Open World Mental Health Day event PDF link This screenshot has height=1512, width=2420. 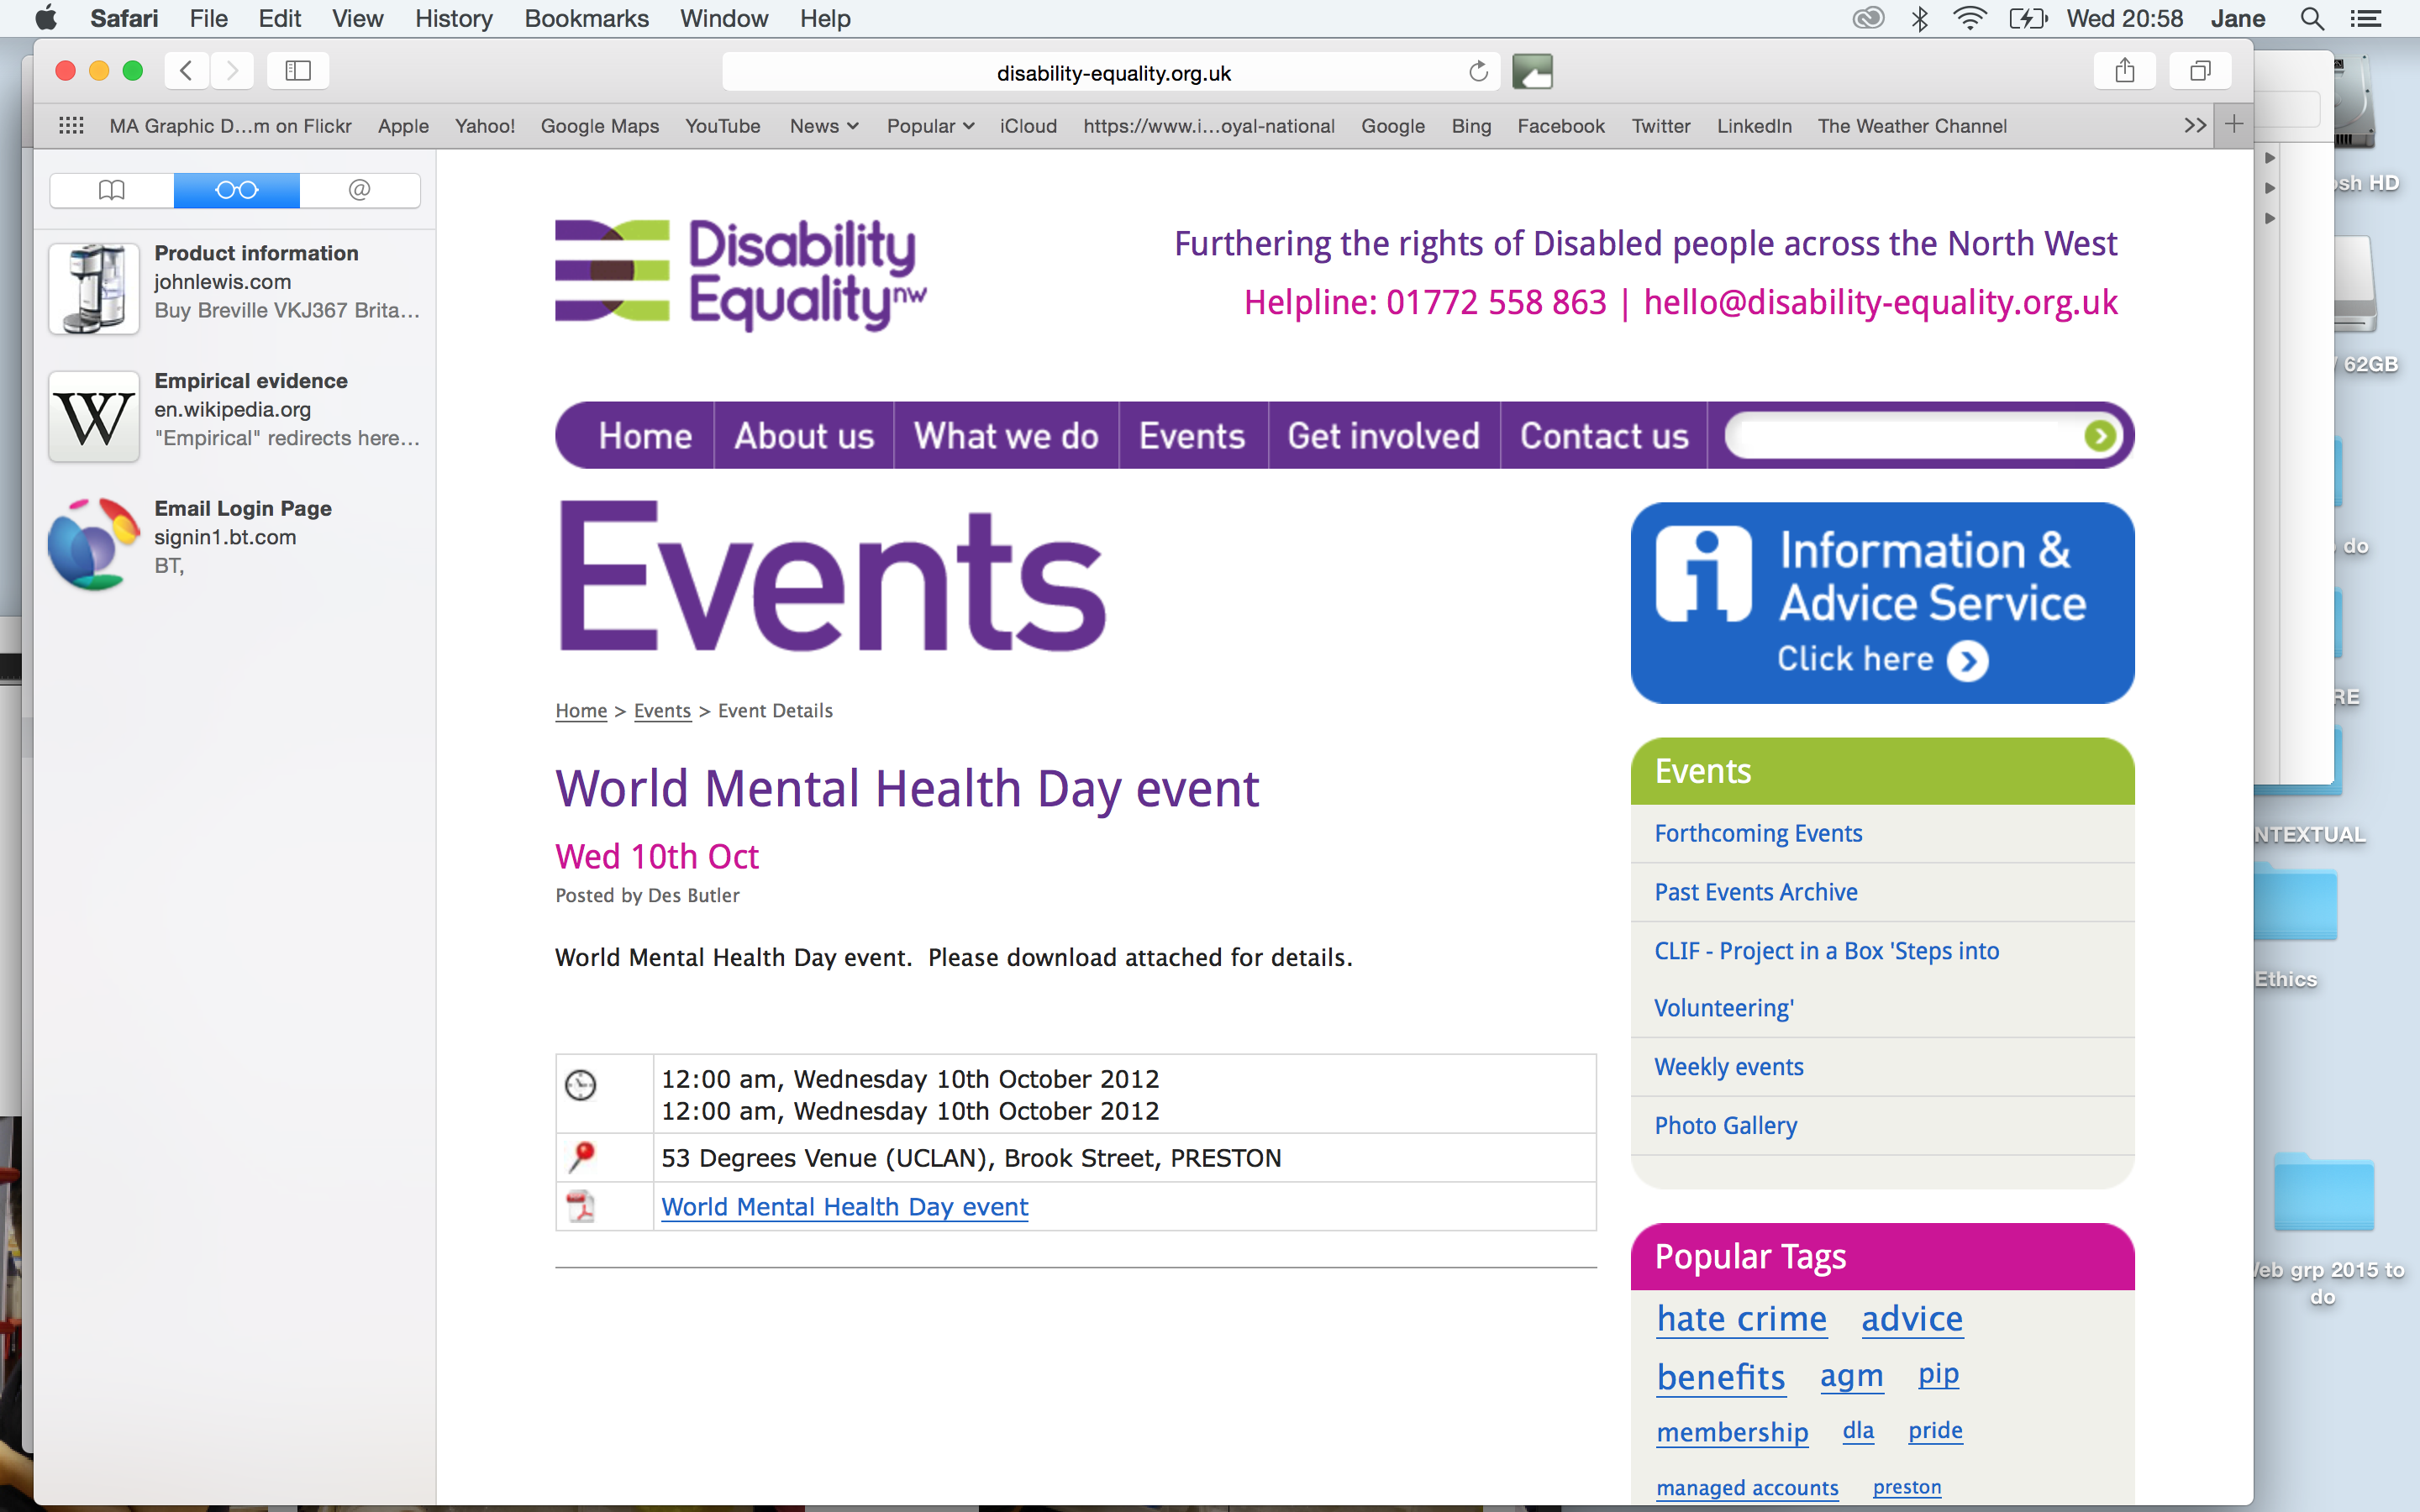[844, 1207]
